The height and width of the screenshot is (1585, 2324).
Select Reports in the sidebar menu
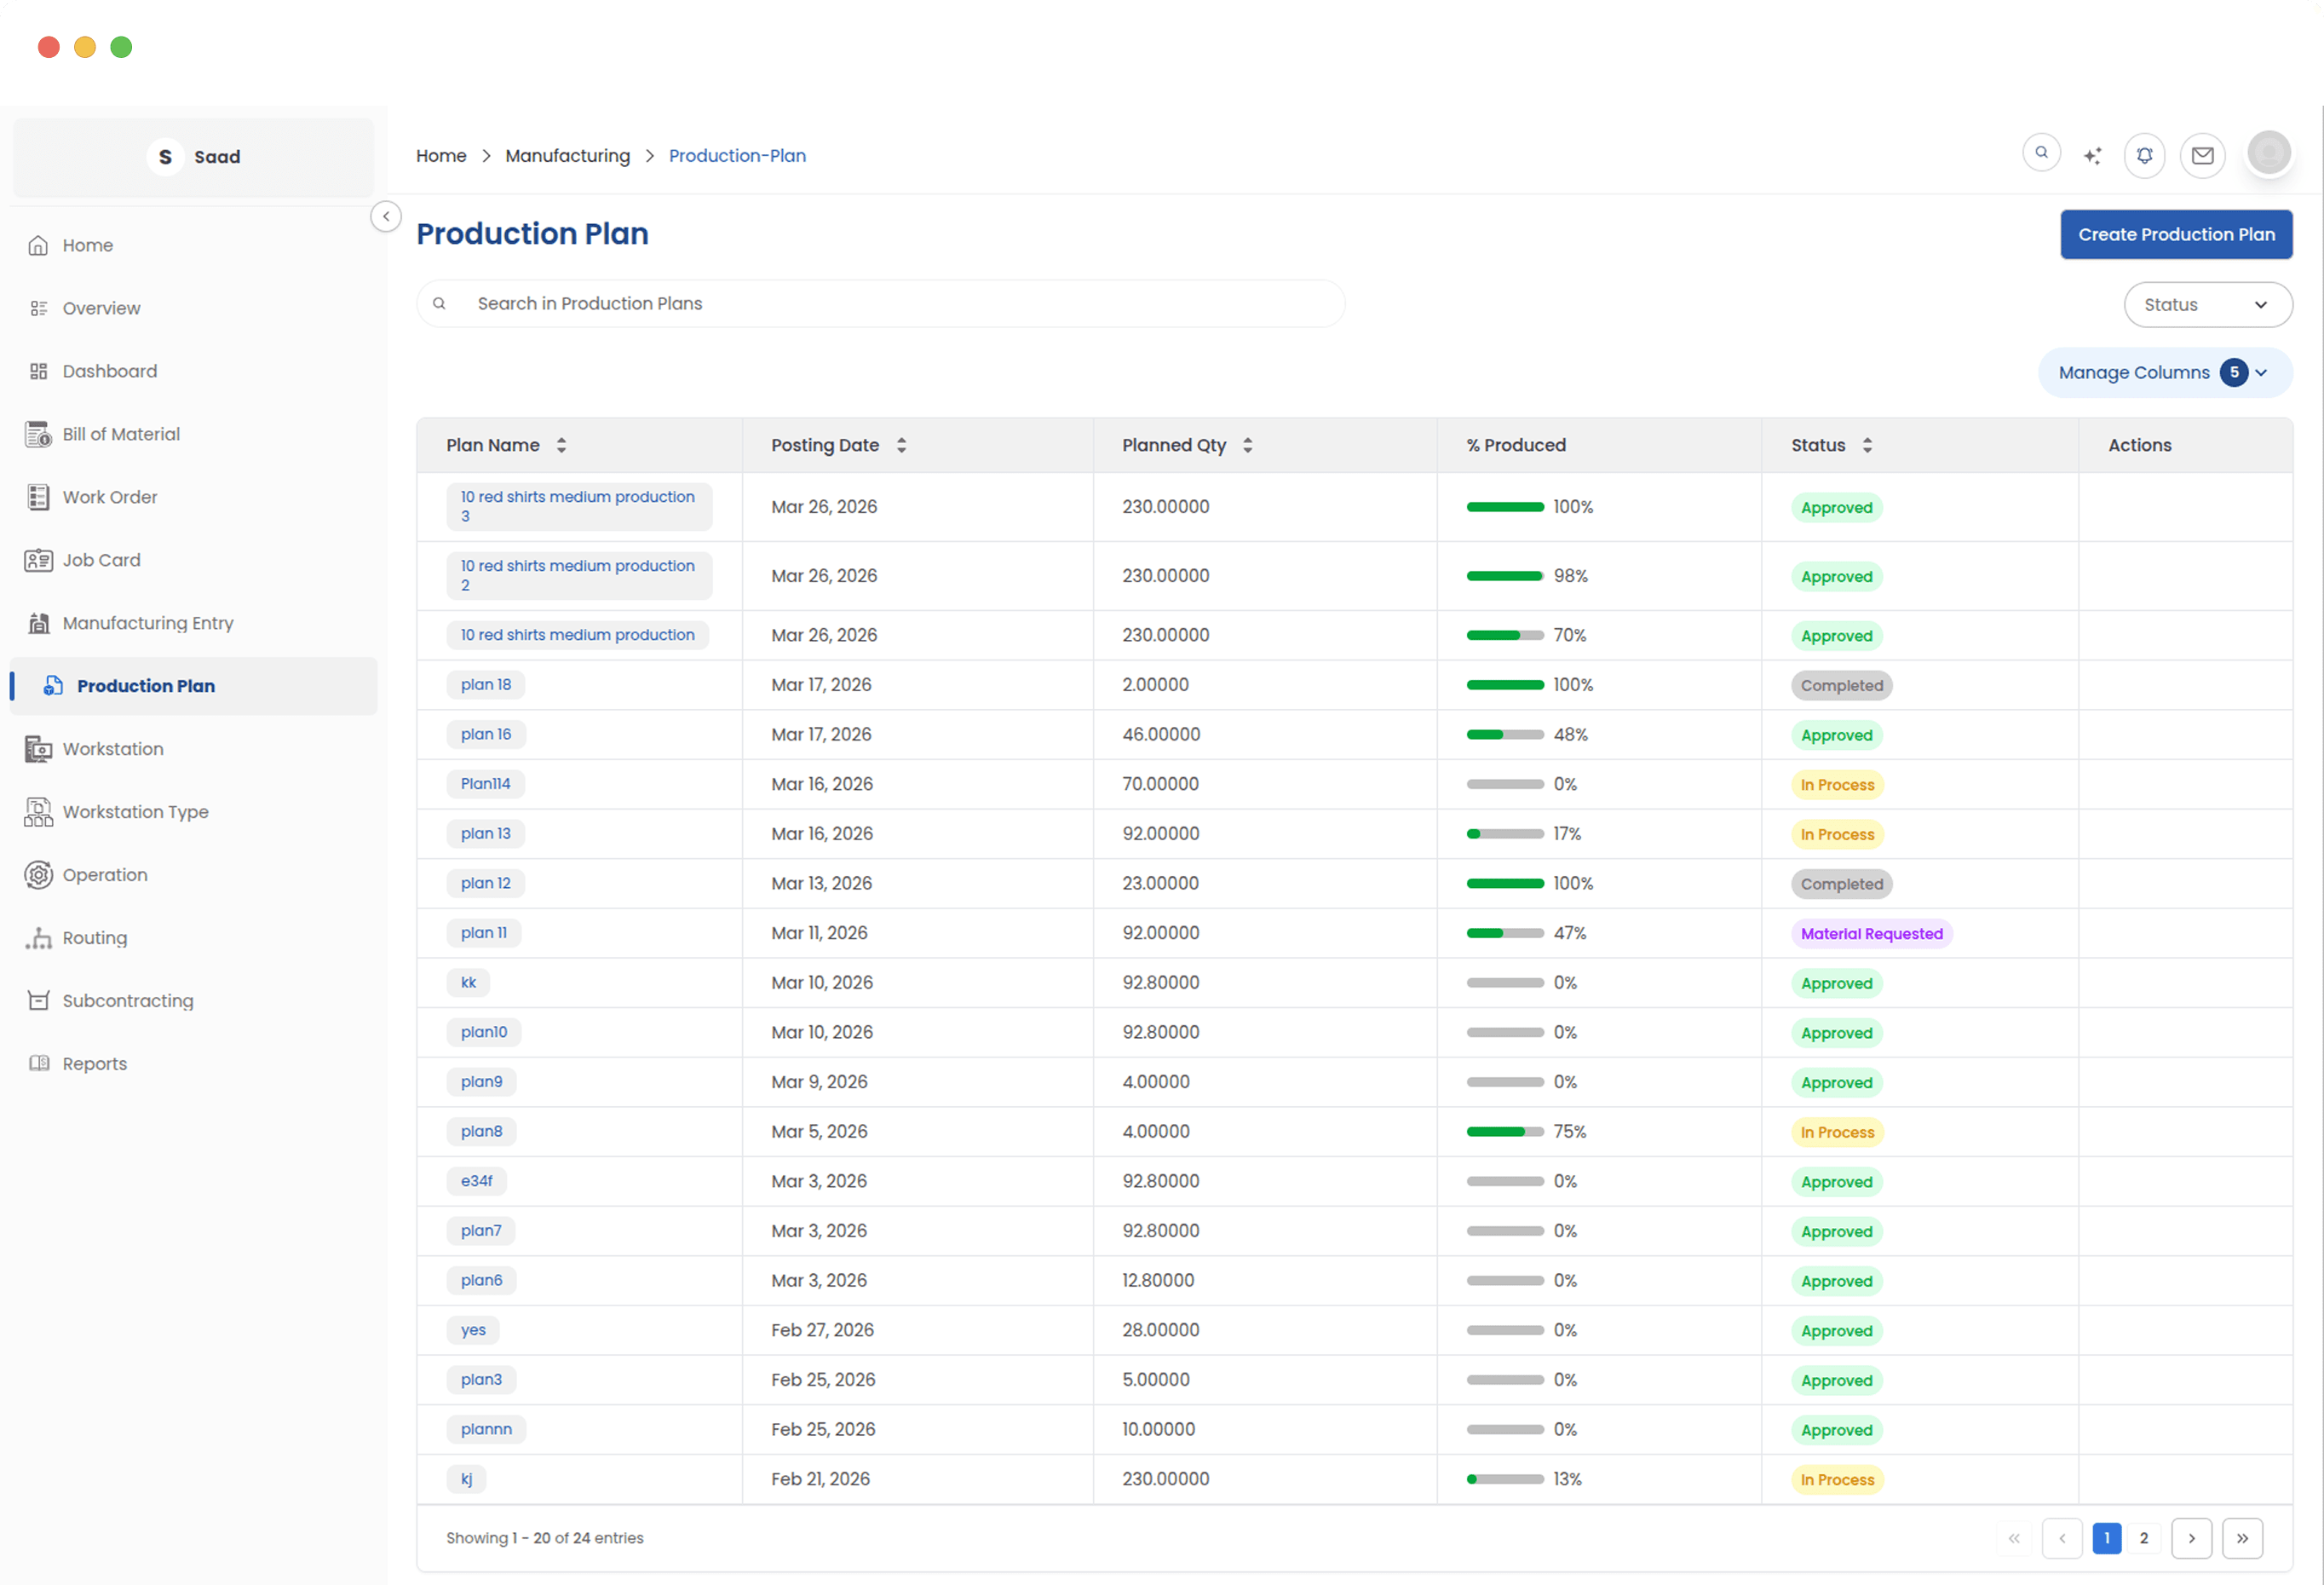coord(94,1064)
